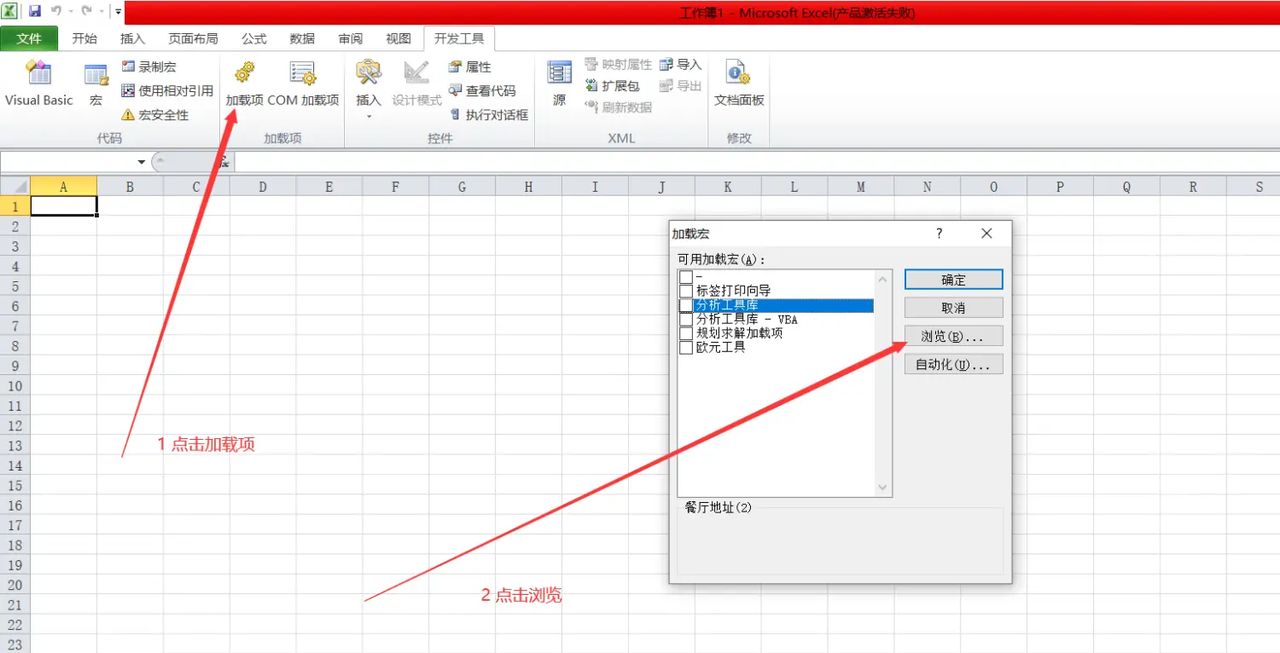Click 执行对话框 run dialog button
This screenshot has height=653, width=1280.
point(488,115)
